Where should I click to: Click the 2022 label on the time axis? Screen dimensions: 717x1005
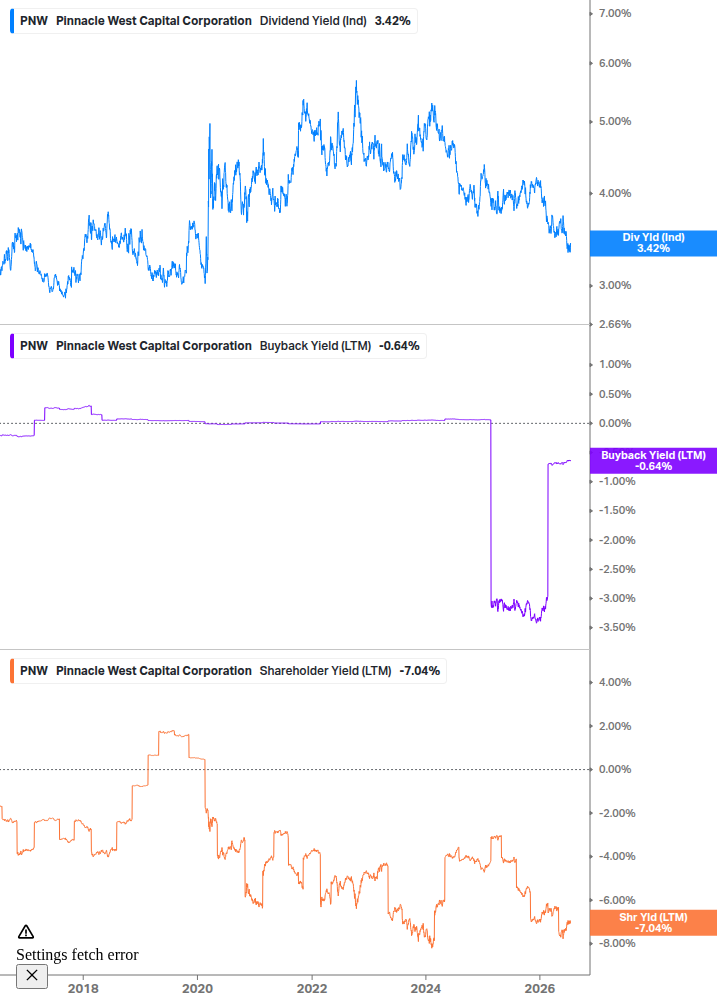pyautogui.click(x=312, y=988)
